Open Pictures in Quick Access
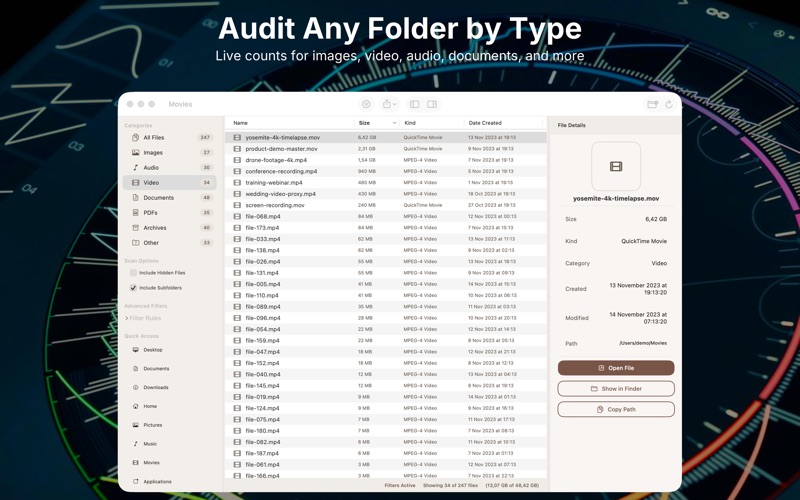 tap(153, 425)
